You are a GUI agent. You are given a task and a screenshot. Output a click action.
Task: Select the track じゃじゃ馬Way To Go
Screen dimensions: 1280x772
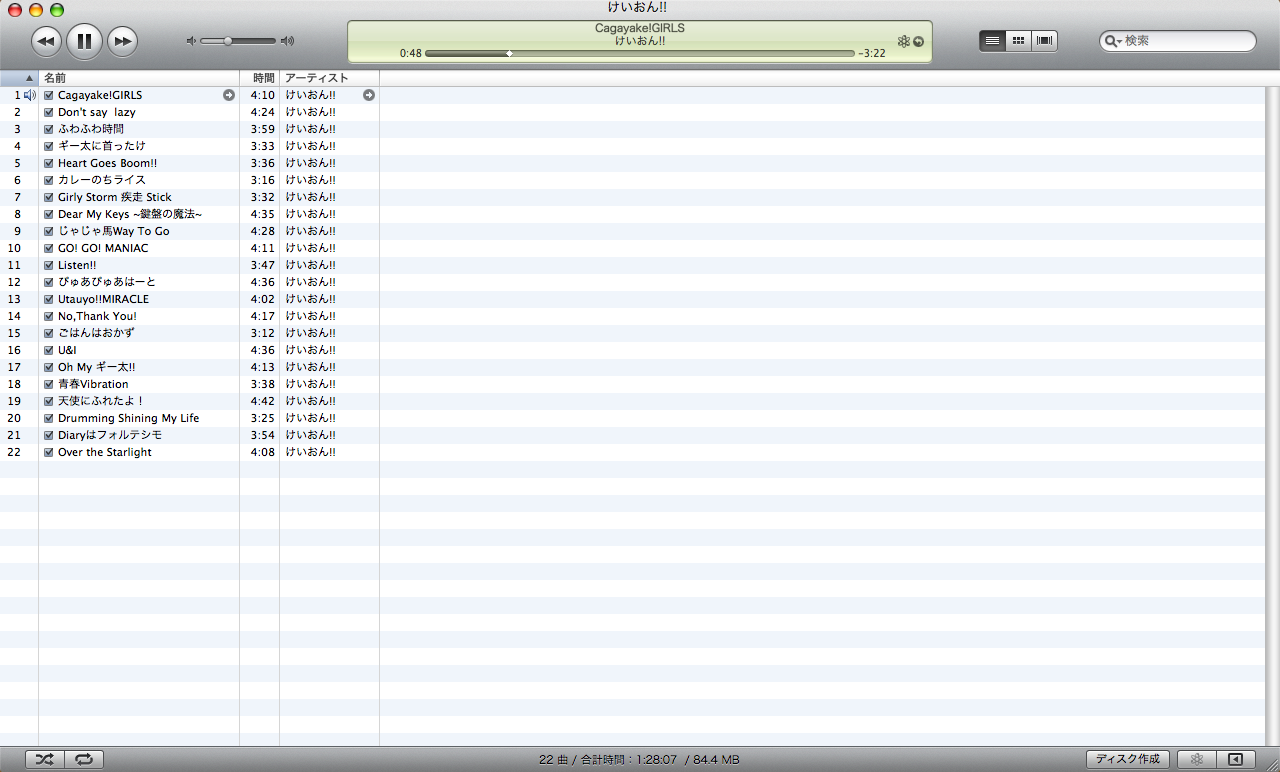(x=114, y=231)
